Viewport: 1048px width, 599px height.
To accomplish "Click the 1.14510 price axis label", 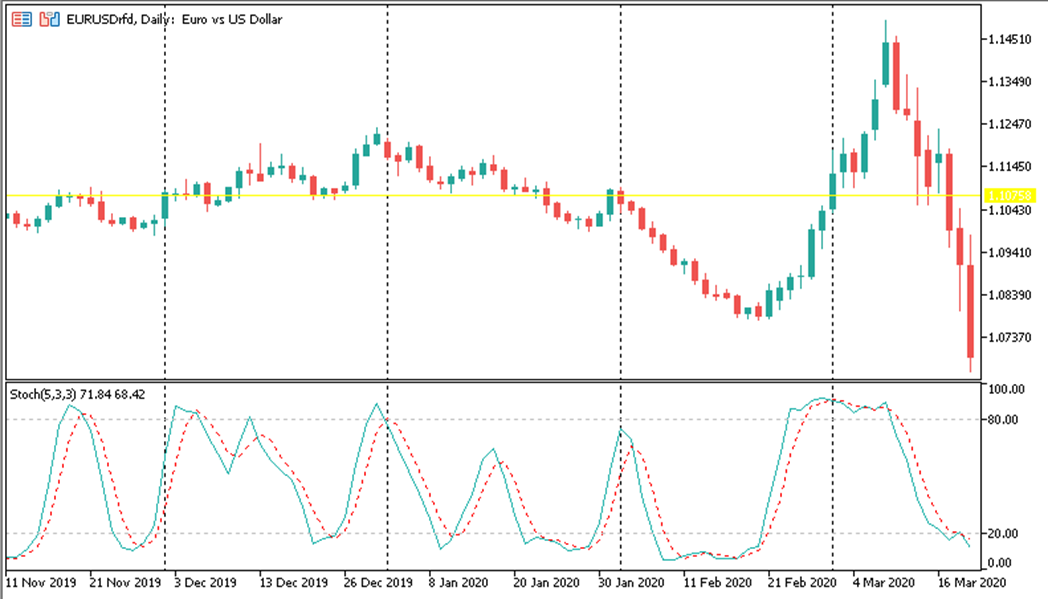I will click(x=1010, y=39).
